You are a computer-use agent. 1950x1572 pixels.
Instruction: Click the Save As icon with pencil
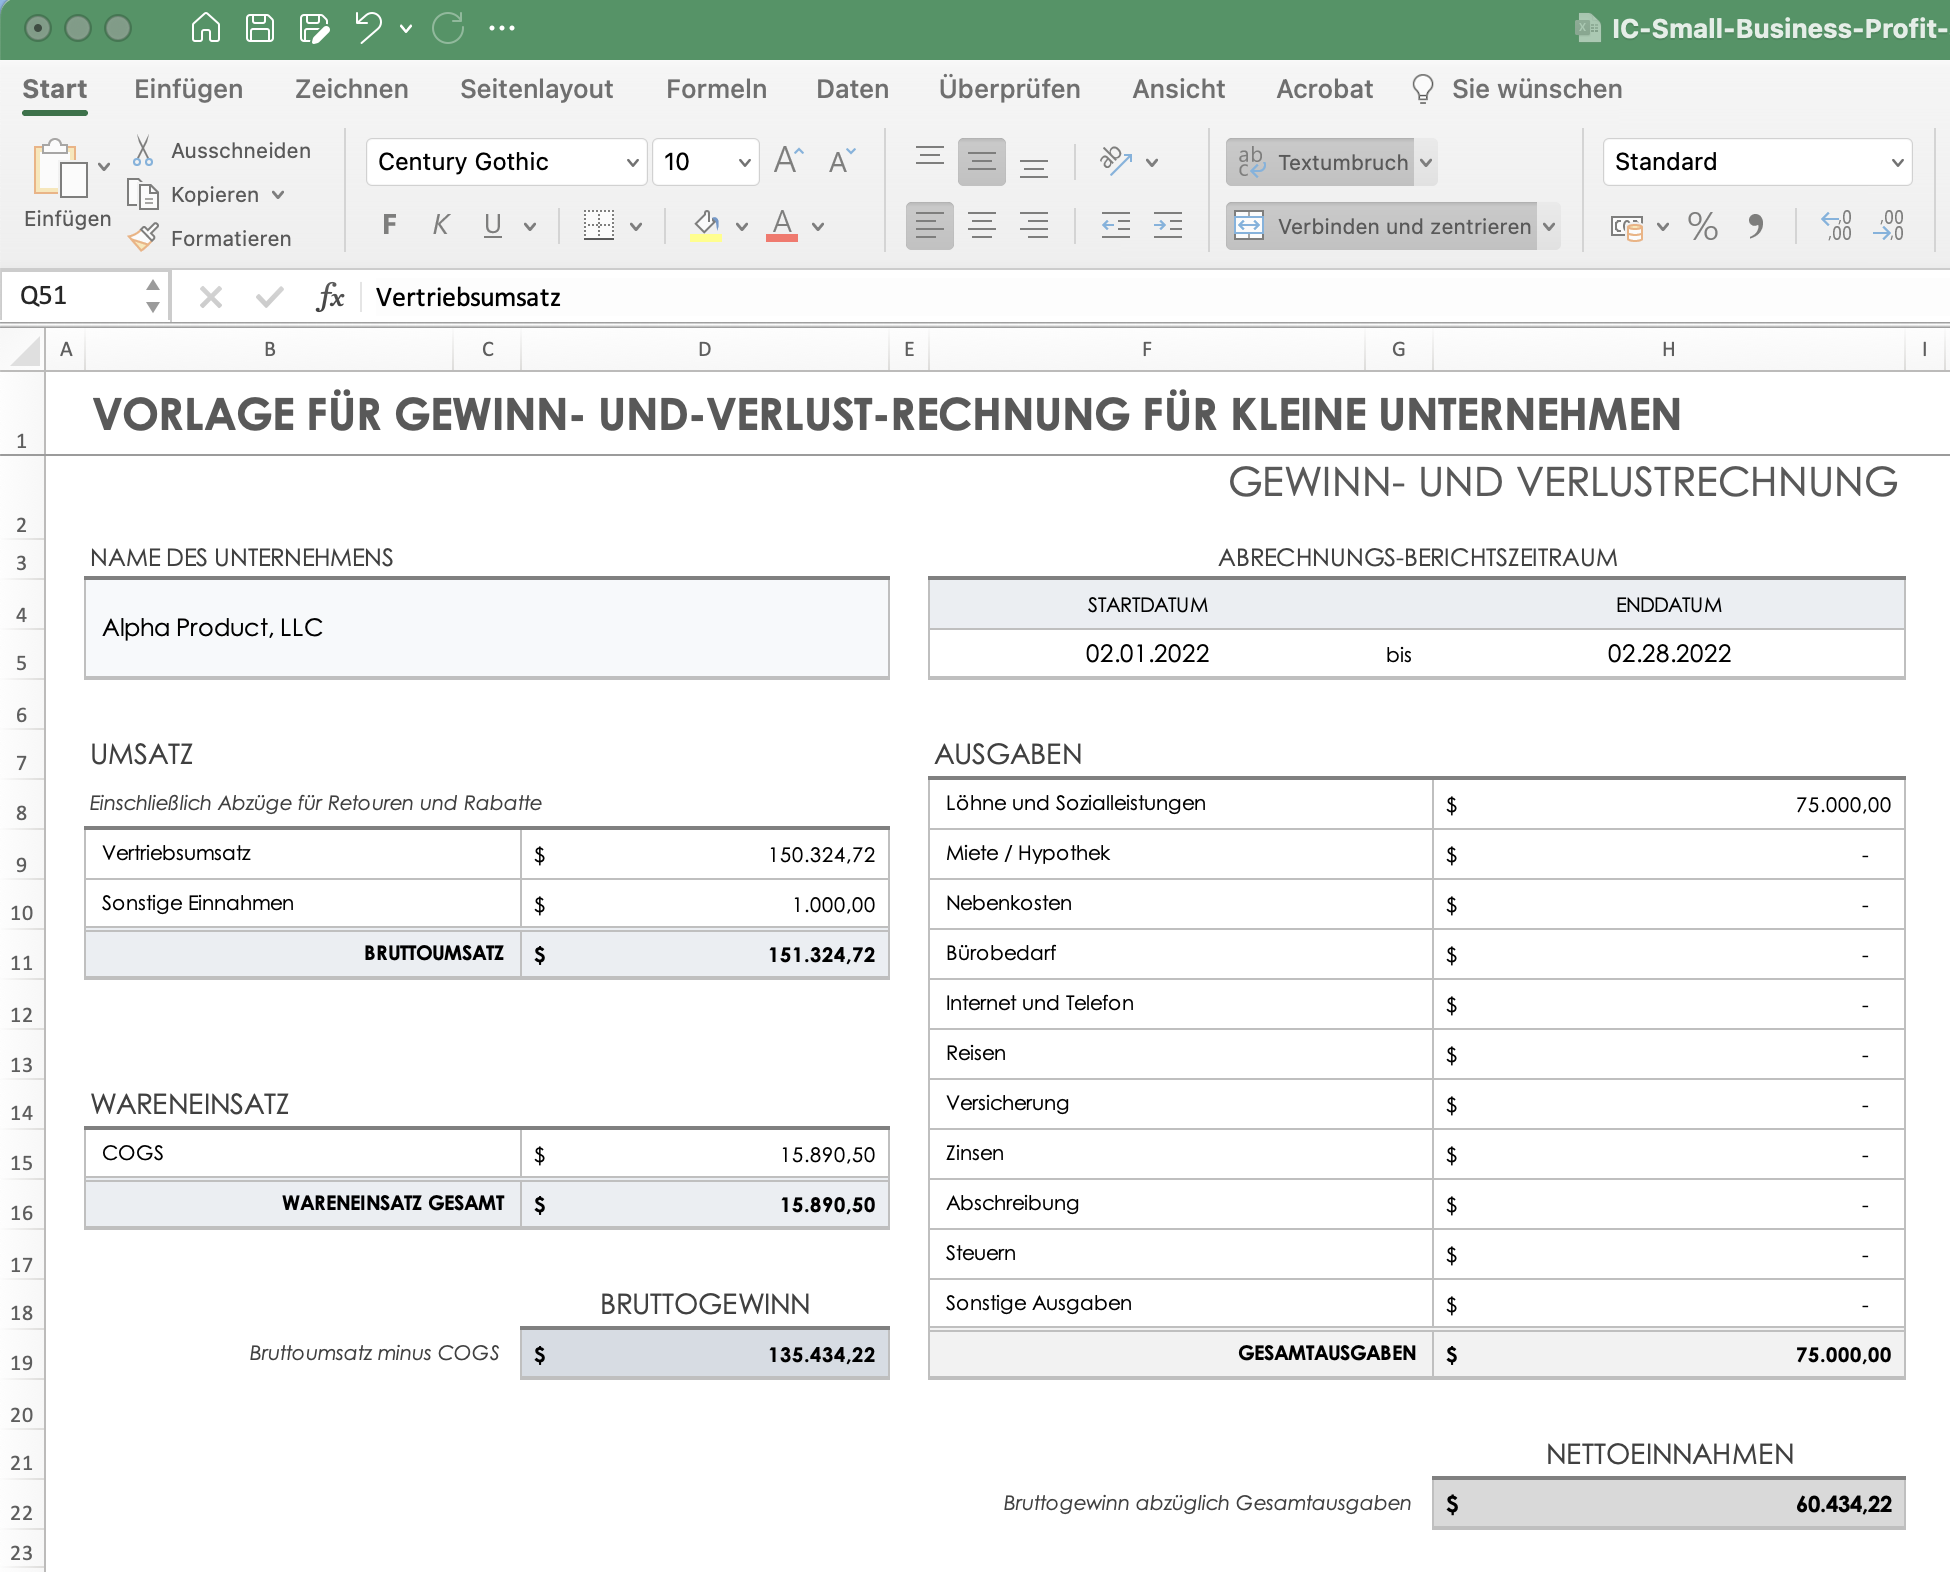314,28
